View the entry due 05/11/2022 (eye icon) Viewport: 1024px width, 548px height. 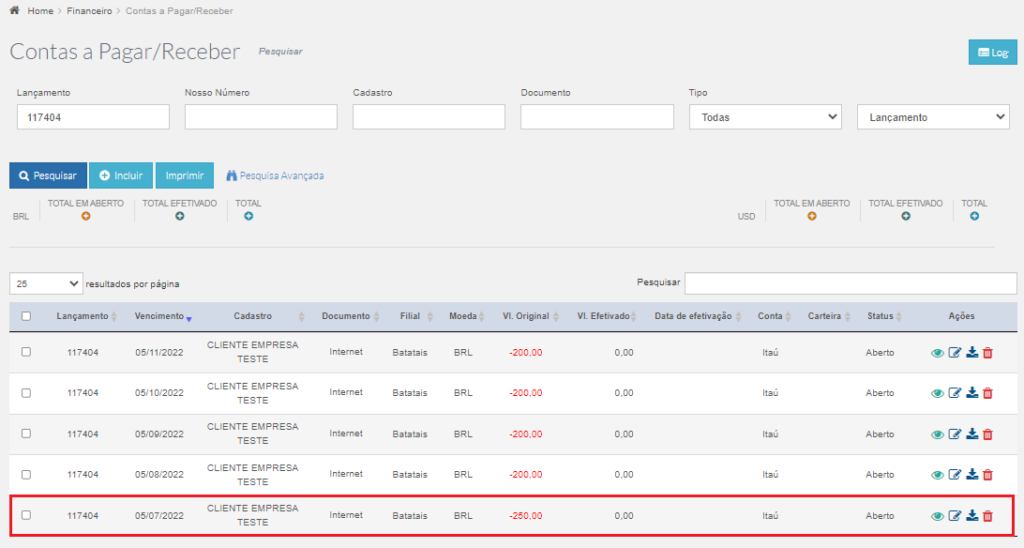[x=937, y=353]
